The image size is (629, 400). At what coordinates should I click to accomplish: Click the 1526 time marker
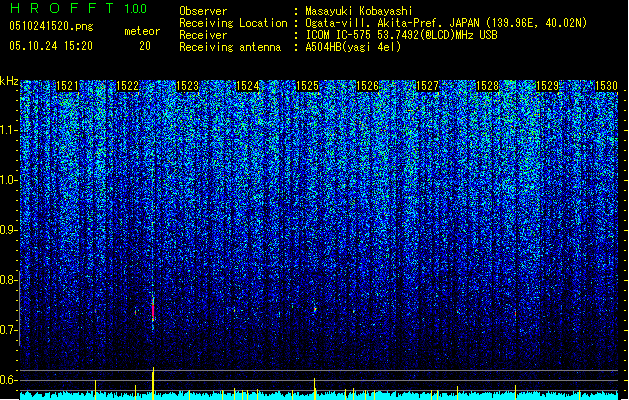[x=367, y=86]
